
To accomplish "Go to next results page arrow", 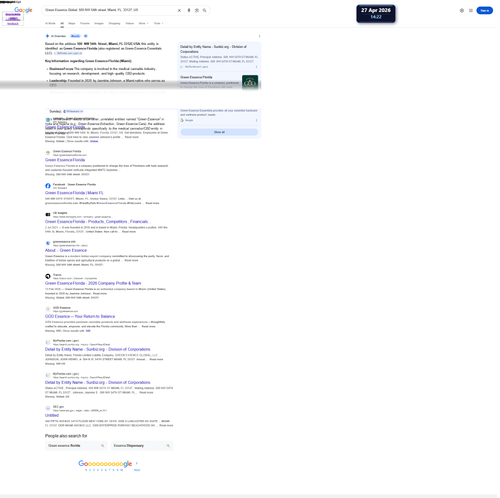I will click(x=137, y=463).
